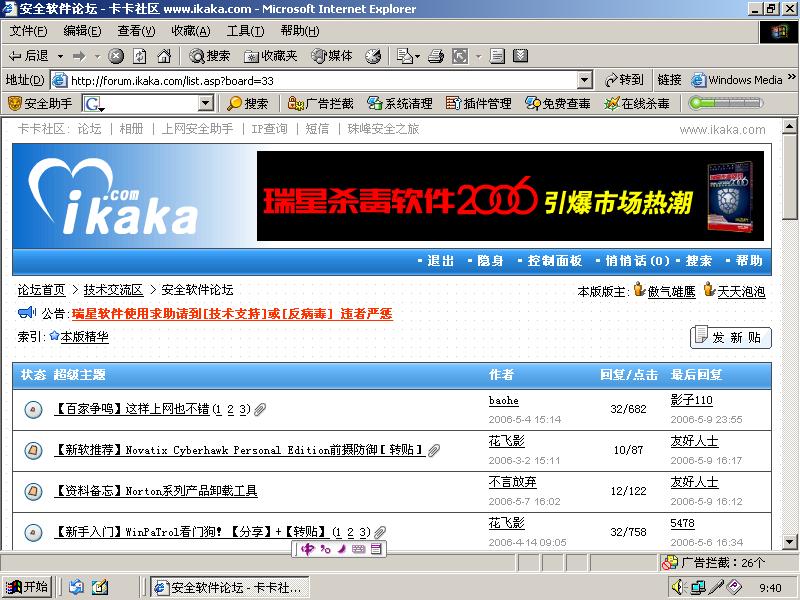The width and height of the screenshot is (800, 600).
Task: Click 在线杀毒 online antivirus
Action: click(x=637, y=104)
